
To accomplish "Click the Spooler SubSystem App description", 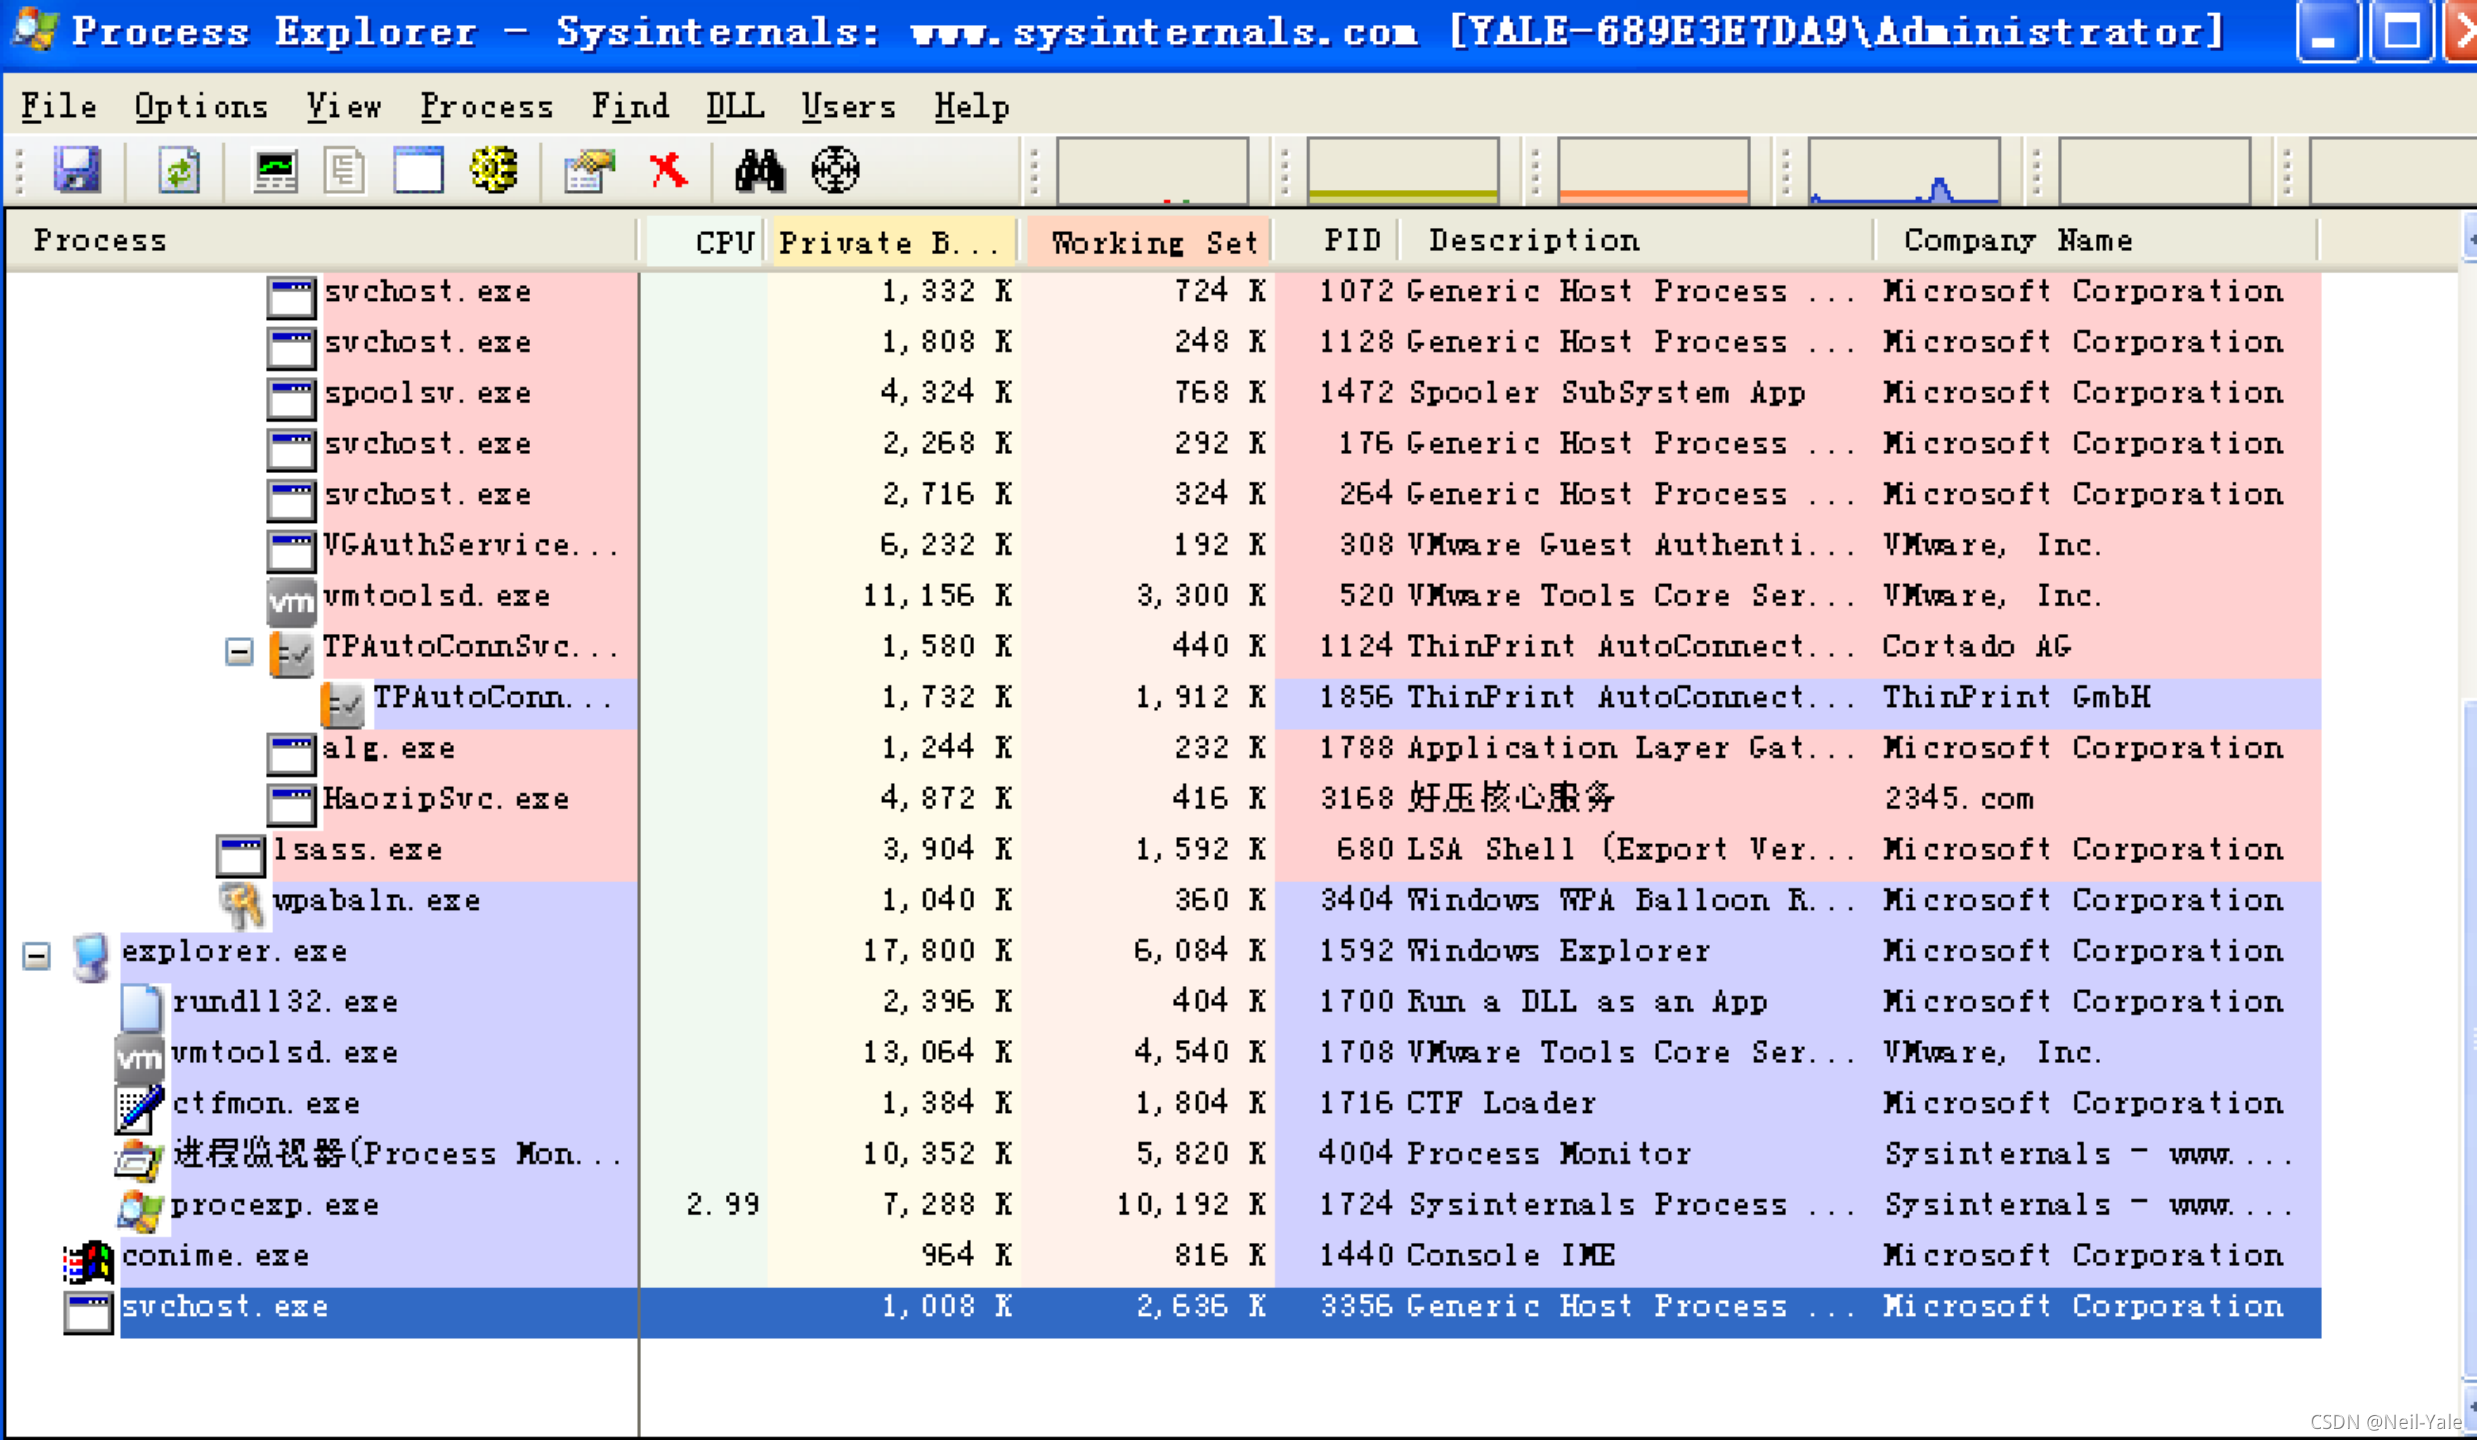I will [1606, 393].
